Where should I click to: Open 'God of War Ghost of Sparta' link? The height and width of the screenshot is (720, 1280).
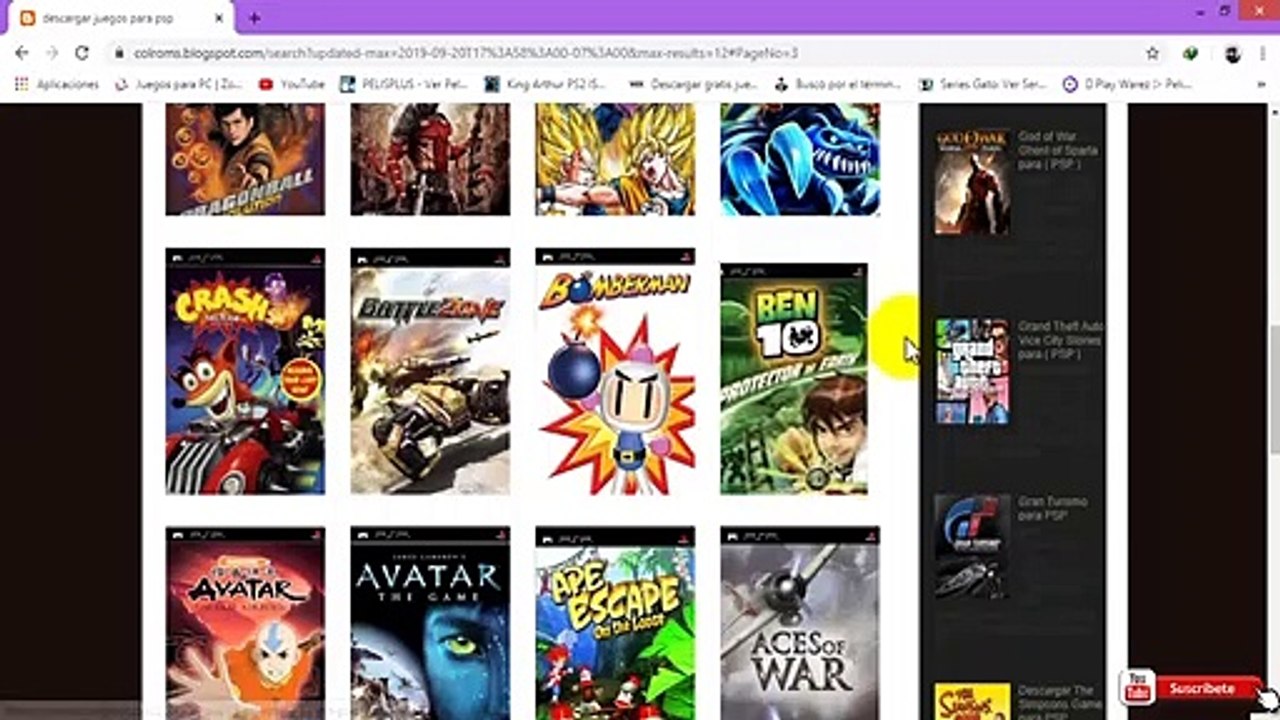pos(1058,150)
